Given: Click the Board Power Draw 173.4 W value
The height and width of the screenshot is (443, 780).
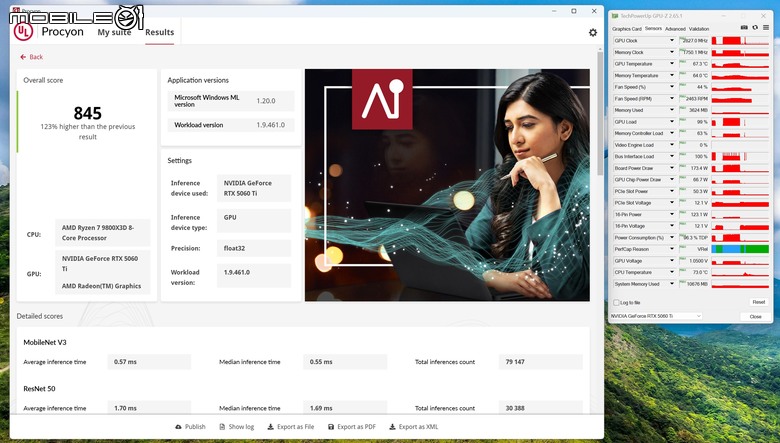Looking at the screenshot, I should tap(699, 168).
